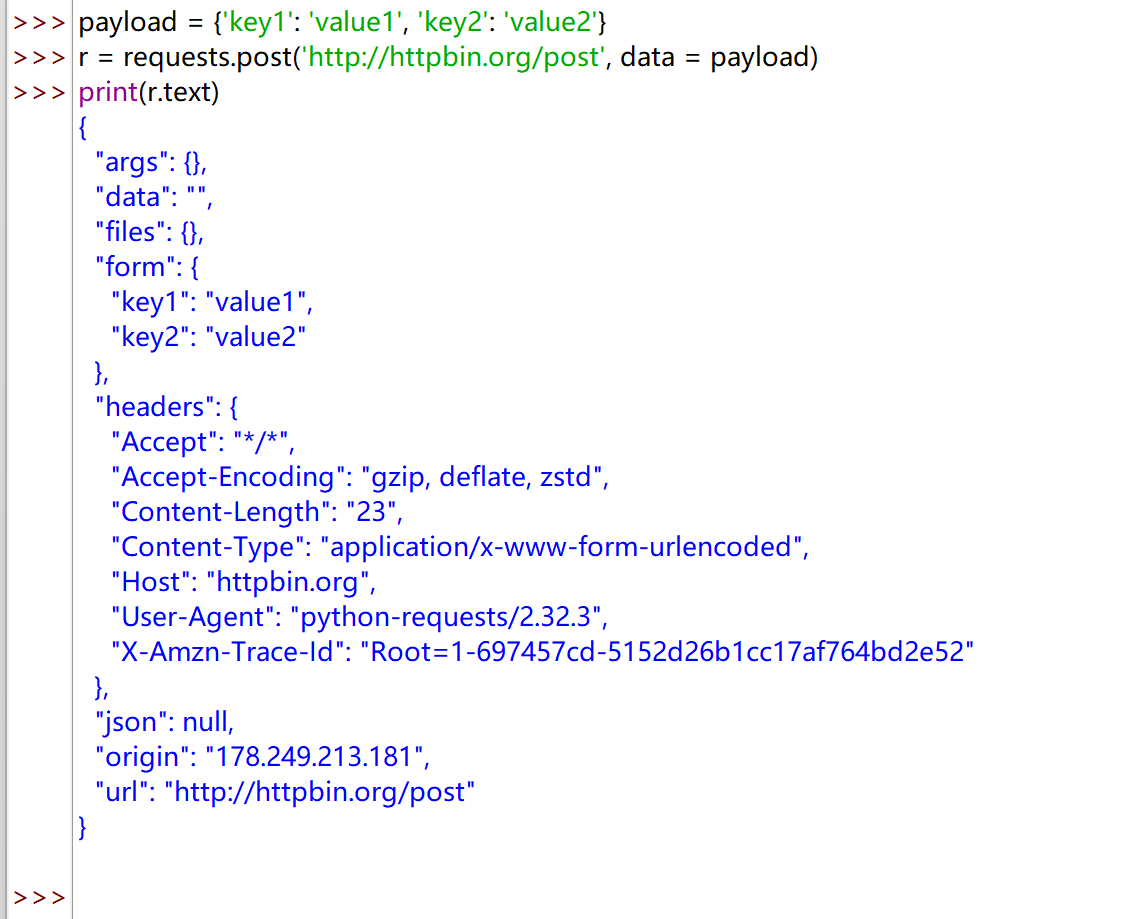Click the "form": { output line
This screenshot has height=919, width=1135.
click(146, 268)
